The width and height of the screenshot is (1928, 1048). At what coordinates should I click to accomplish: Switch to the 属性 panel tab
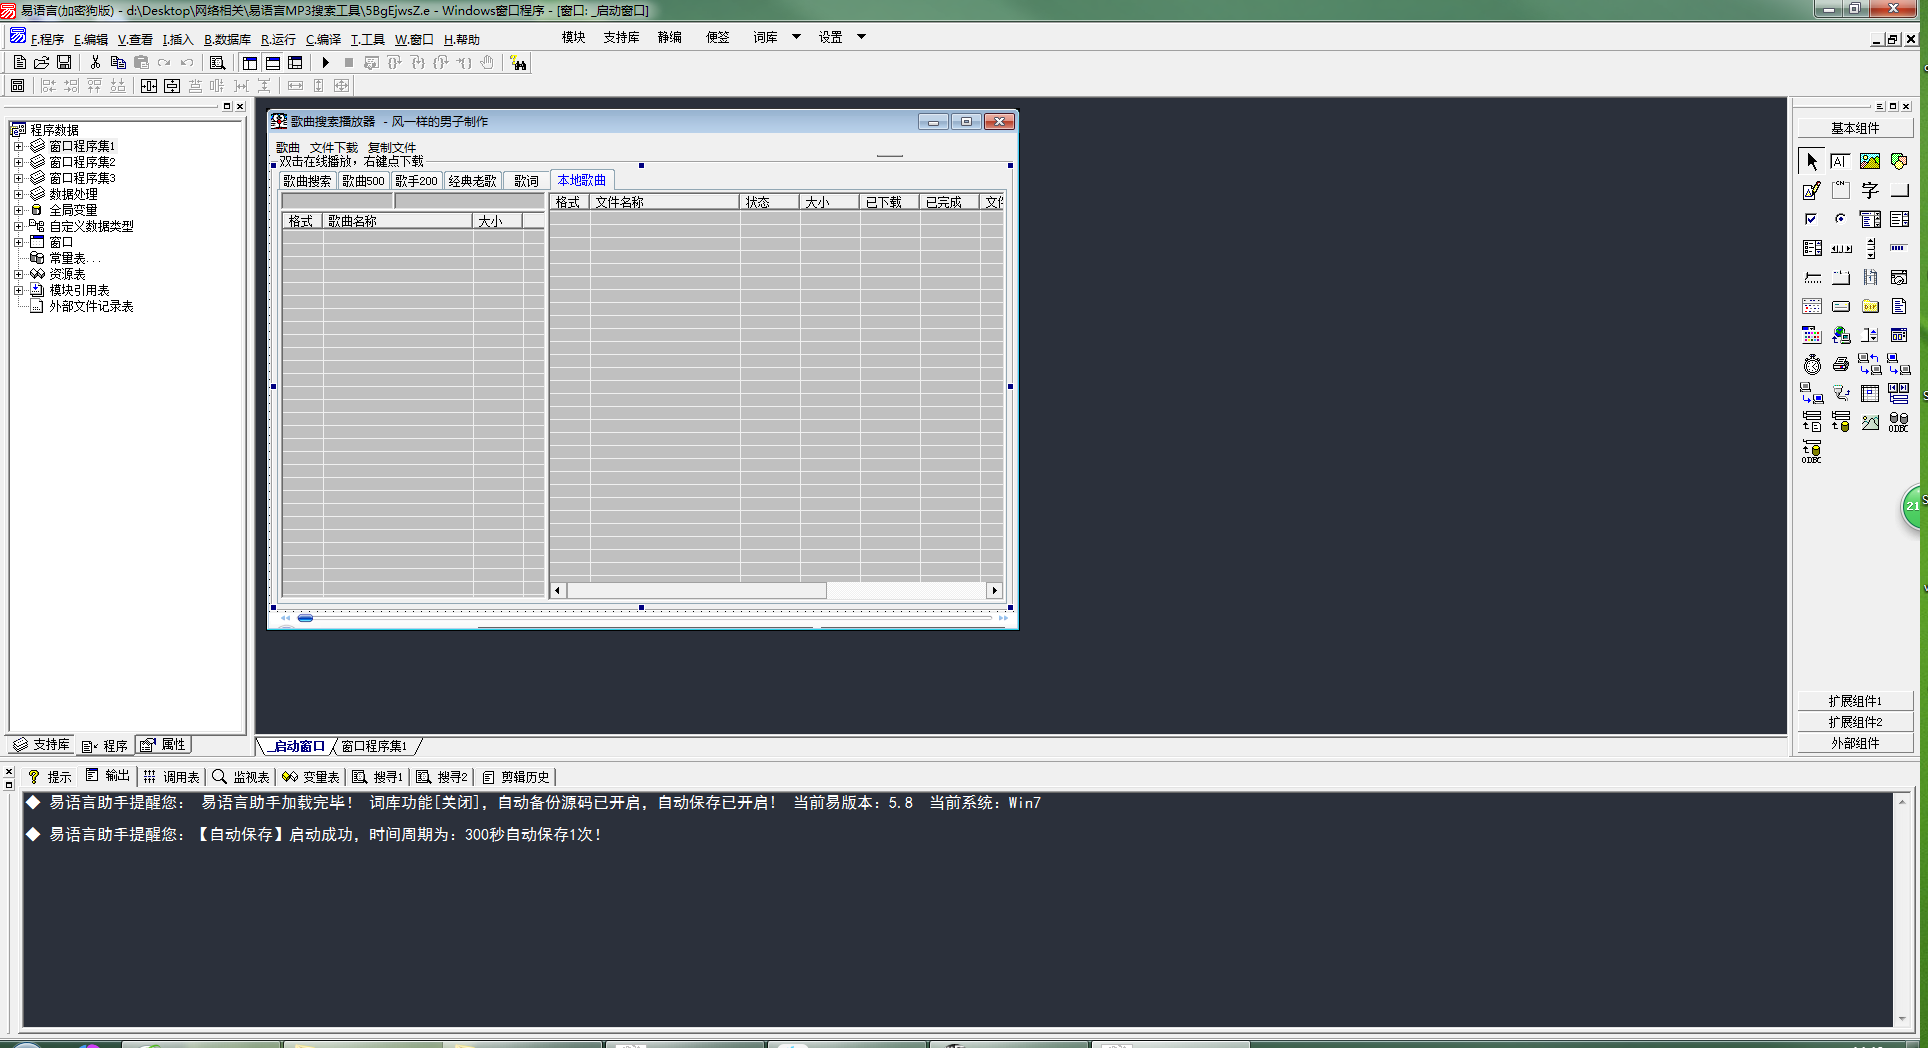pos(163,745)
